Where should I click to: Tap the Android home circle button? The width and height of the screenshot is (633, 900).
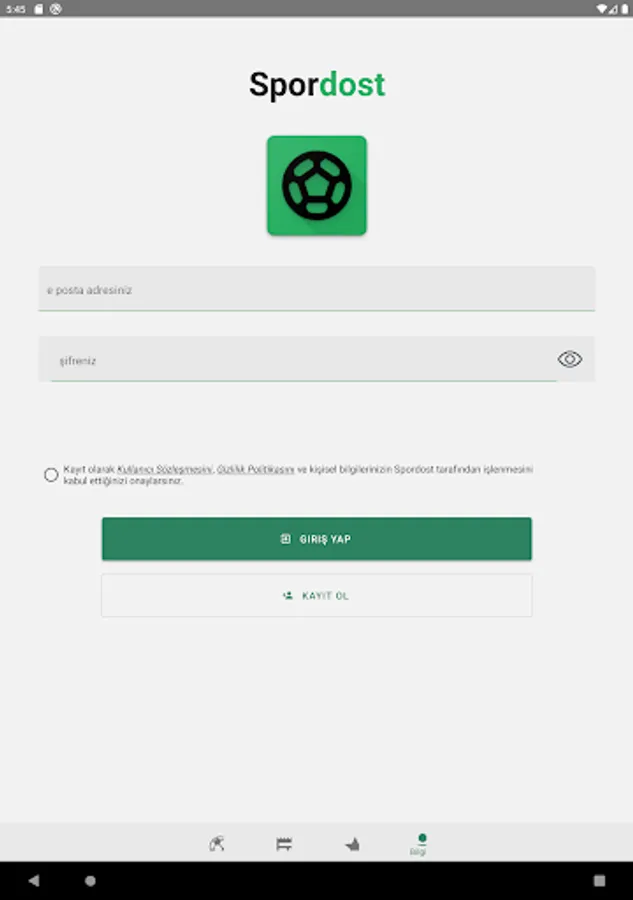pos(90,880)
